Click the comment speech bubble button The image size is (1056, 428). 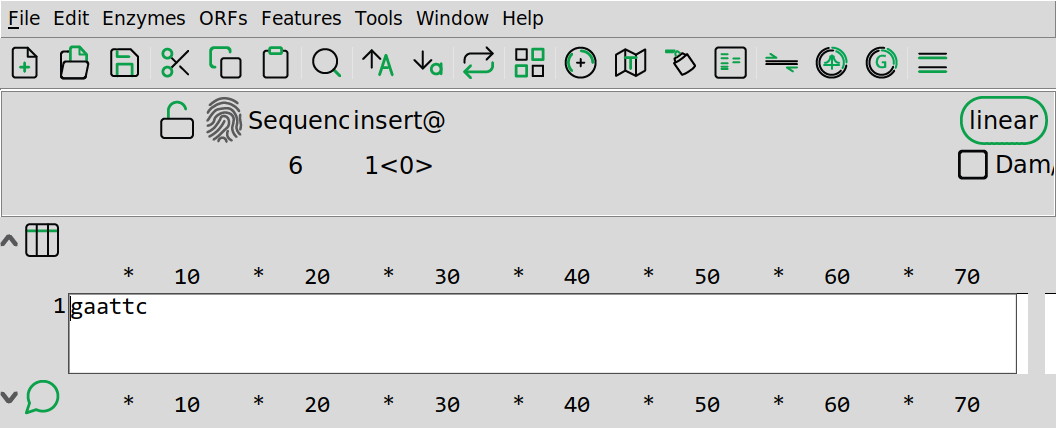click(x=42, y=397)
